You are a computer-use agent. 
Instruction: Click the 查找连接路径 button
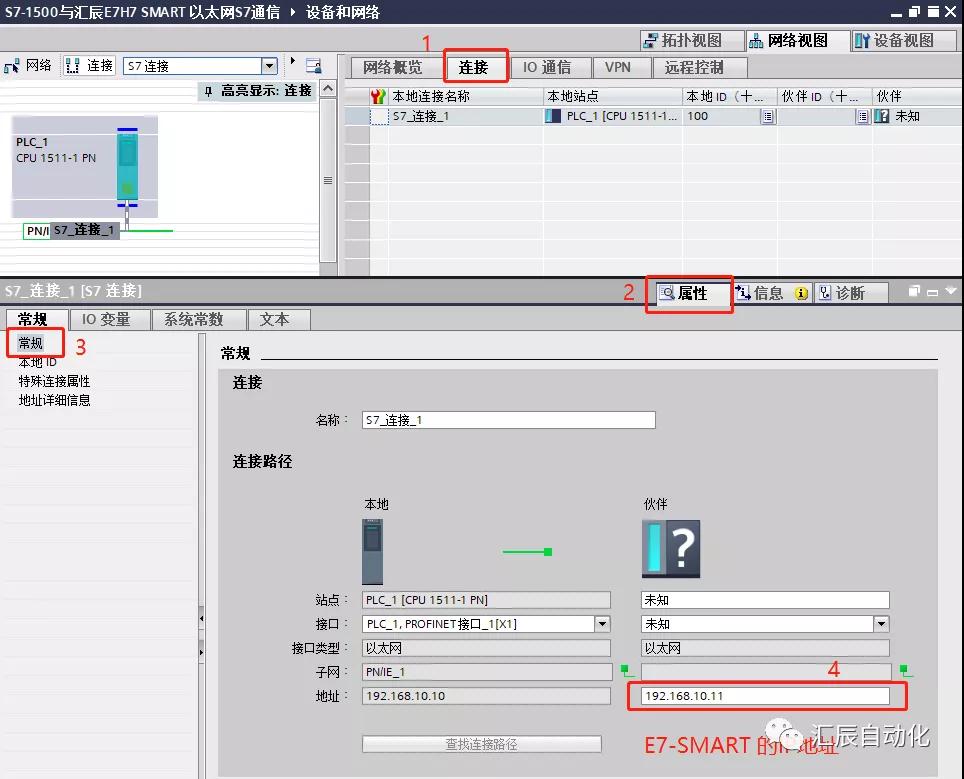[481, 744]
